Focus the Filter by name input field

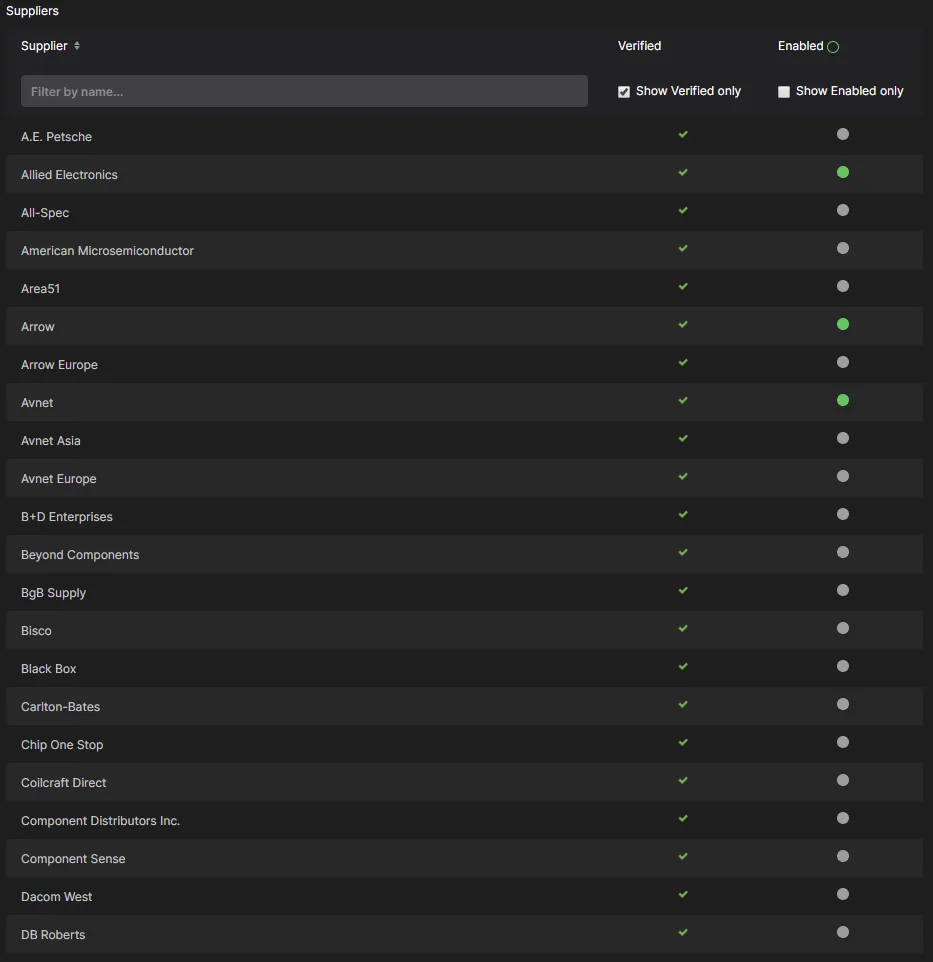[304, 91]
